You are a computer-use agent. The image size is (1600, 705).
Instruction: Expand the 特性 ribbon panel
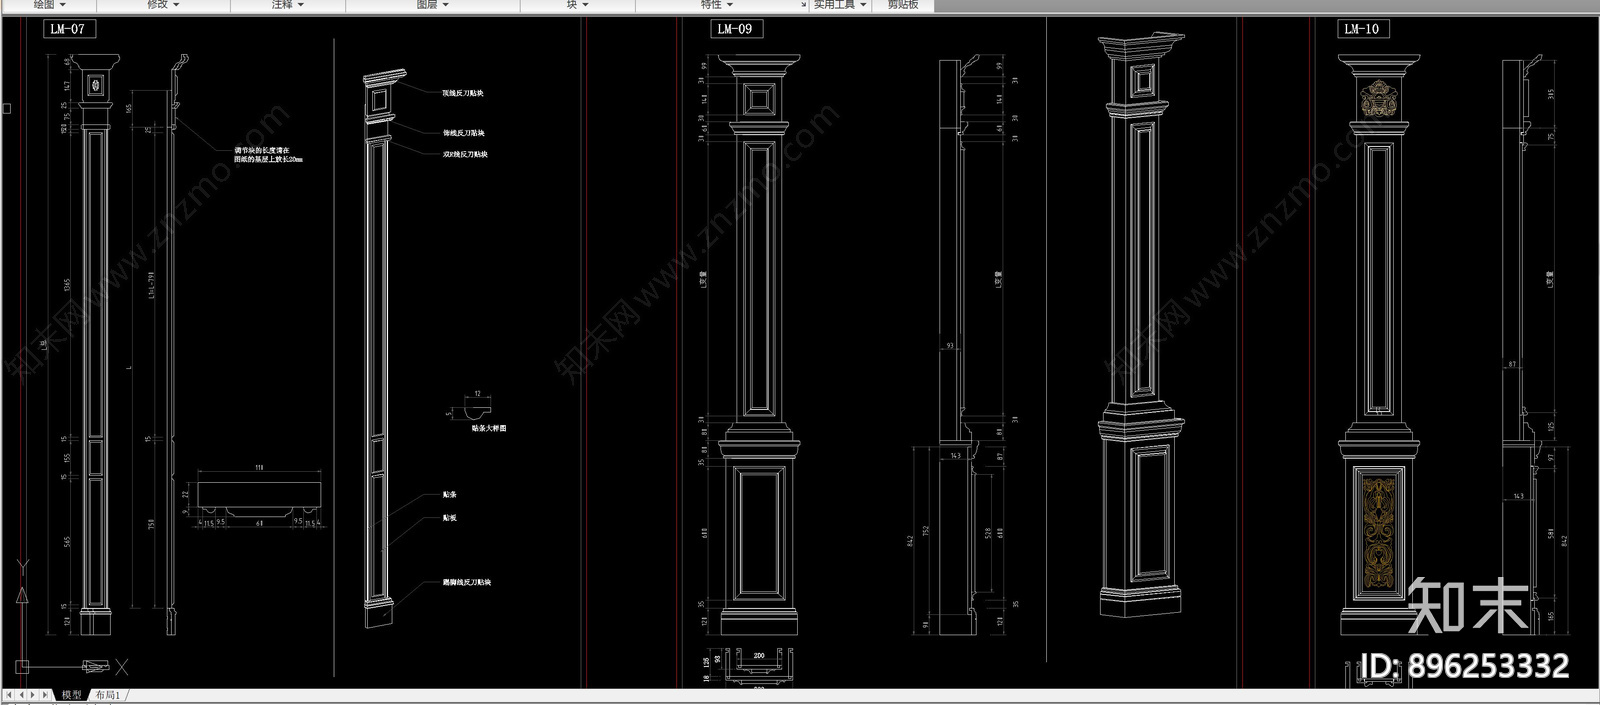[717, 5]
